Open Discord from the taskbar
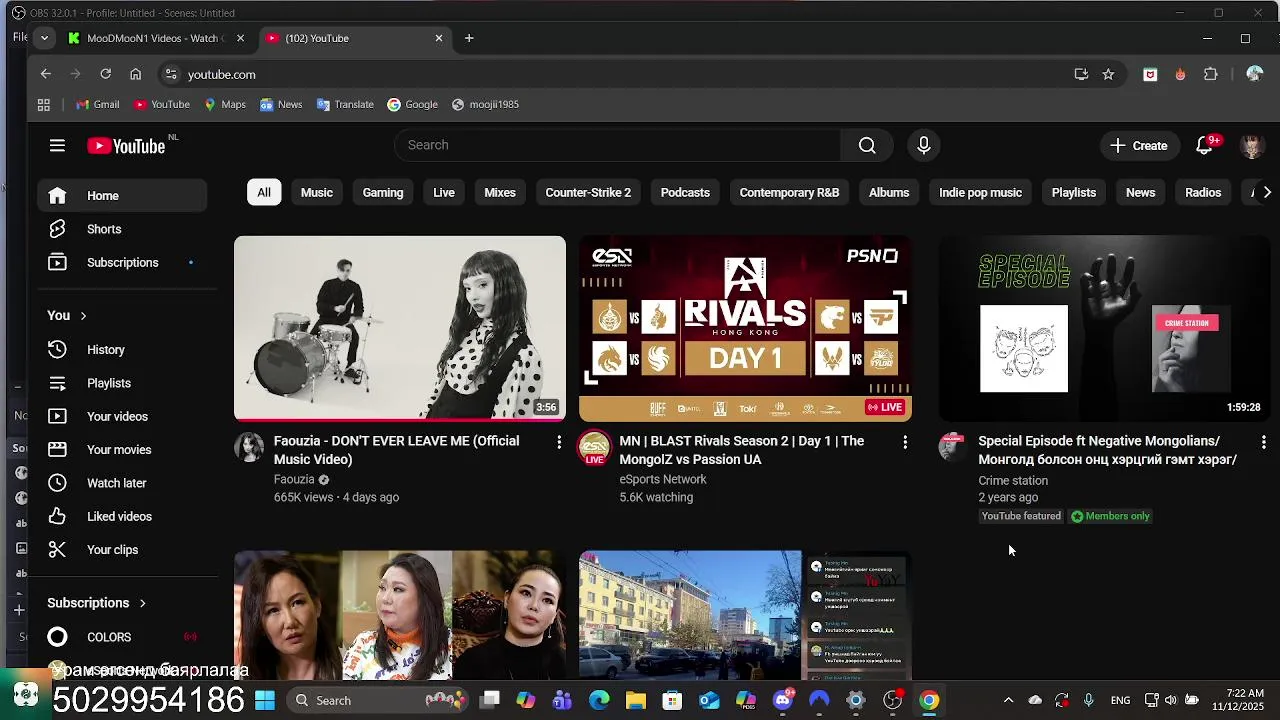Image resolution: width=1280 pixels, height=720 pixels. (x=783, y=700)
